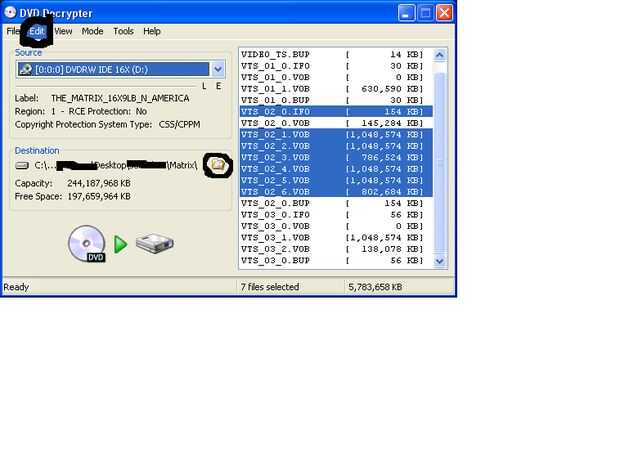Click the Capacity value 244,187,968 KB
620x466 pixels.
tap(99, 183)
